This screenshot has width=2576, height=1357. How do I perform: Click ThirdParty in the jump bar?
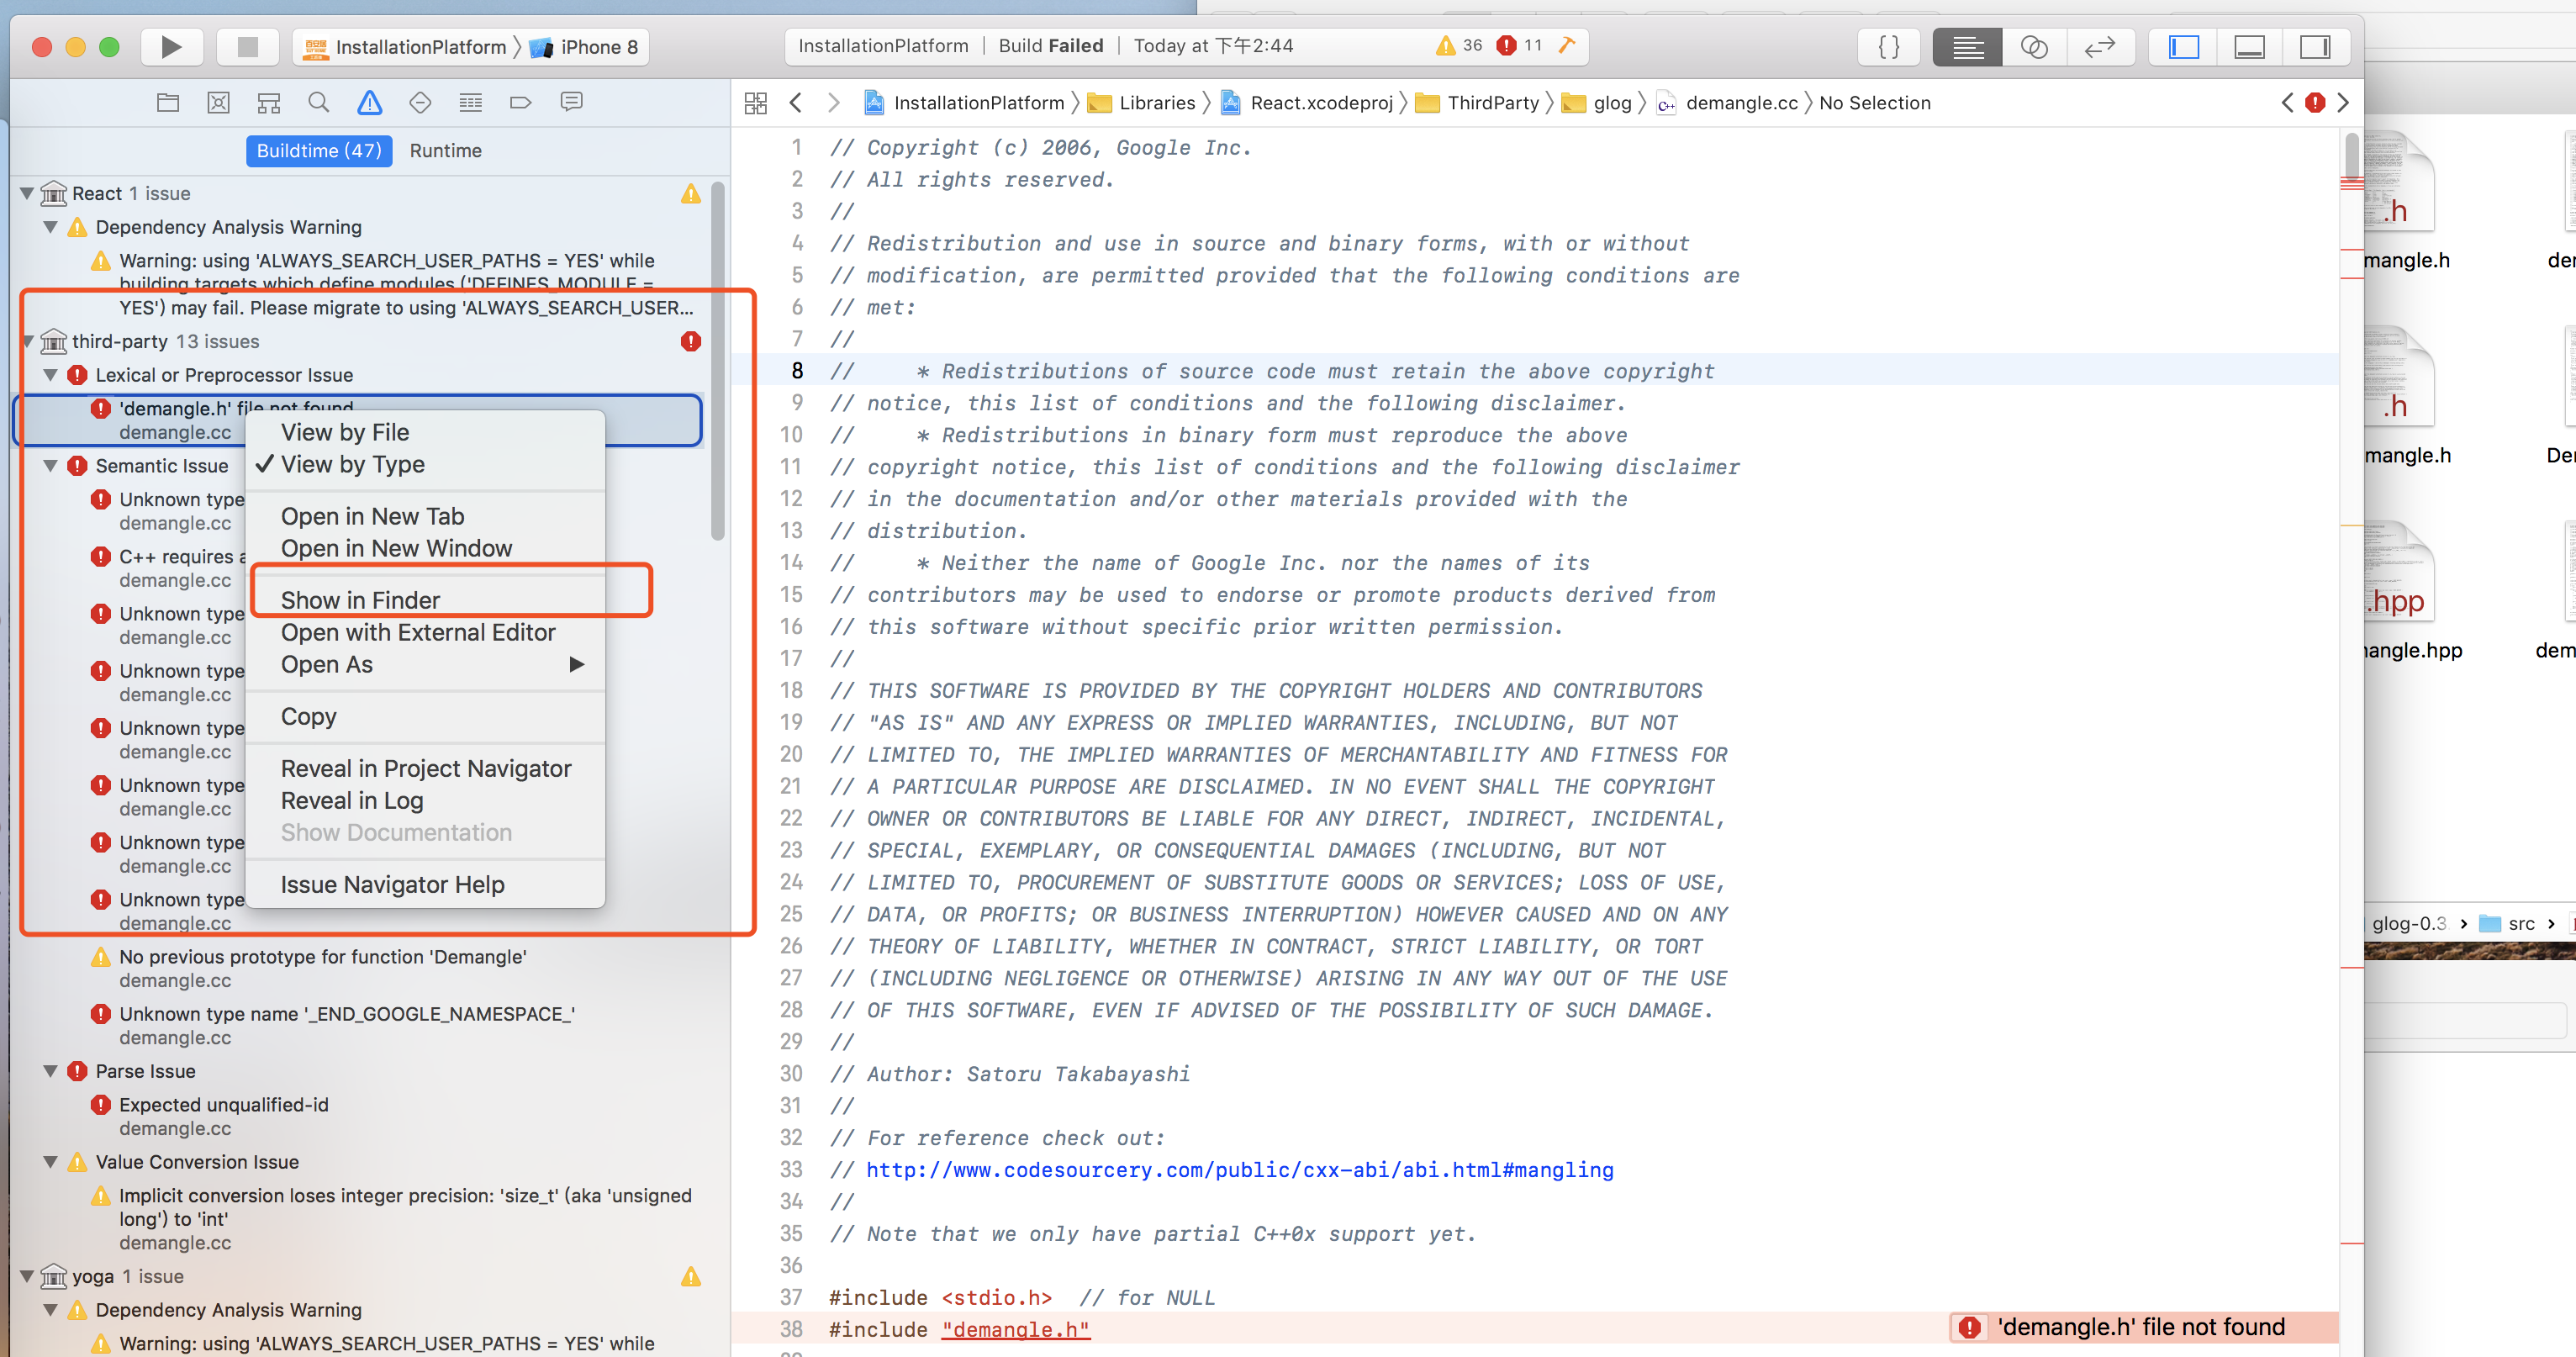(1479, 103)
